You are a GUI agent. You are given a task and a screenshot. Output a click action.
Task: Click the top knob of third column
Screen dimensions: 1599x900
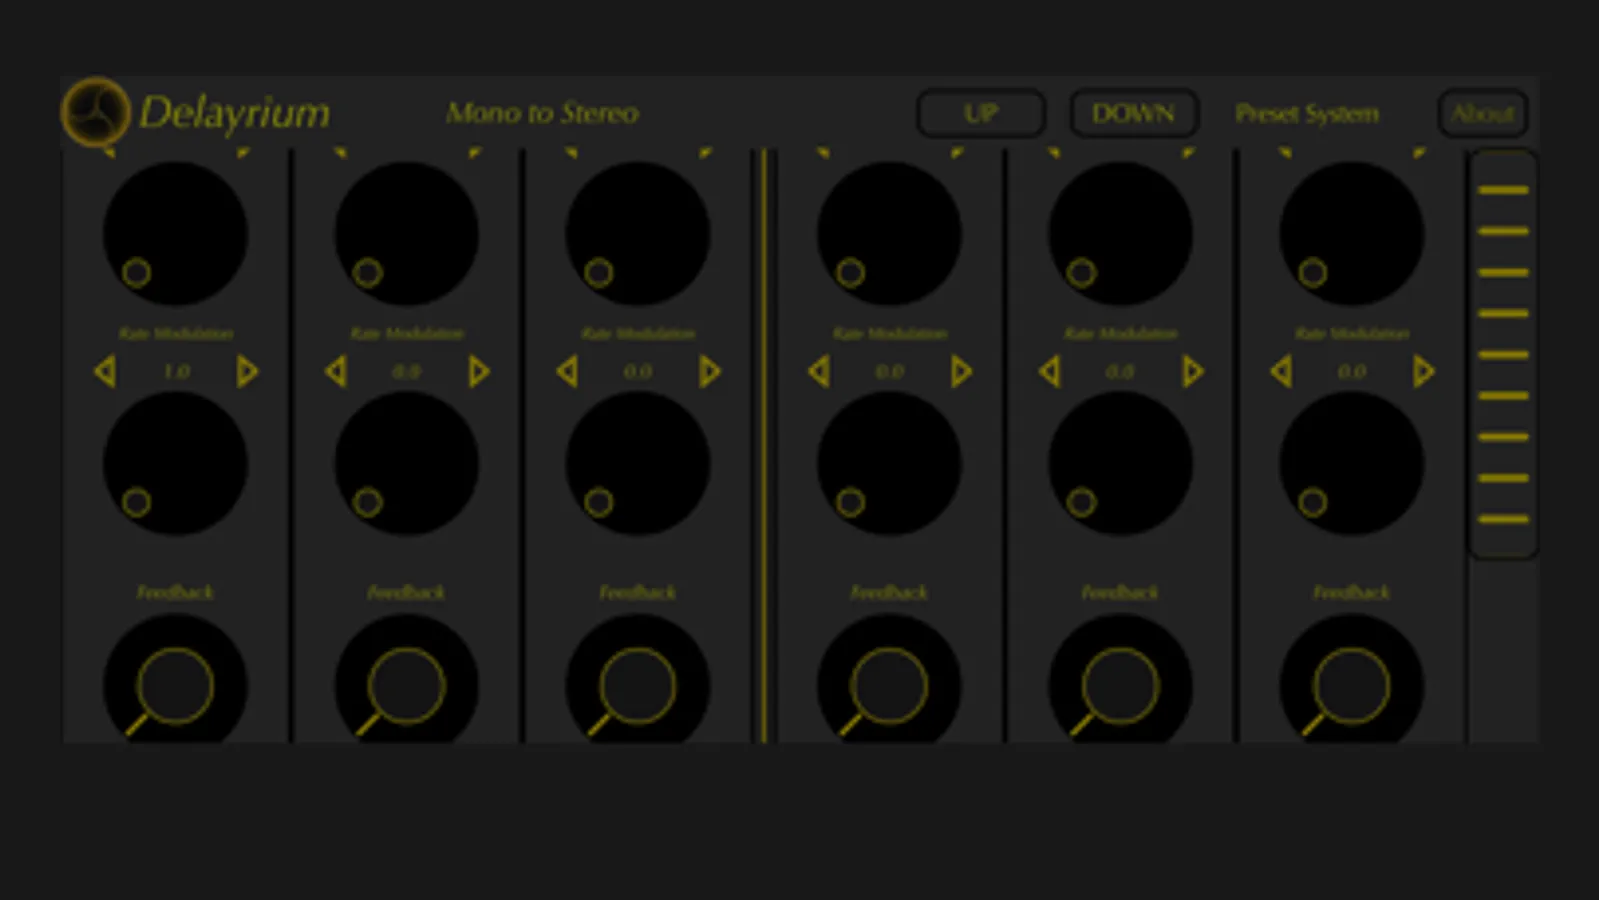pyautogui.click(x=638, y=234)
